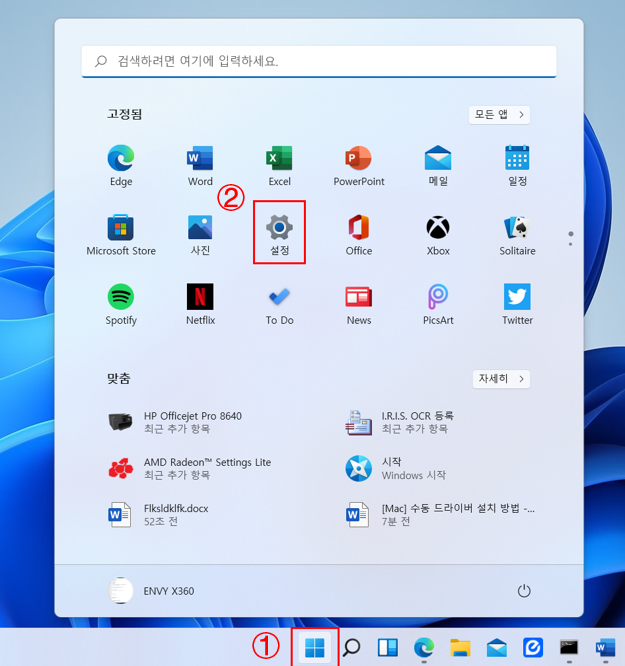Open 시작 Windows 시작 item
Screen dimensions: 625x666
tap(395, 468)
